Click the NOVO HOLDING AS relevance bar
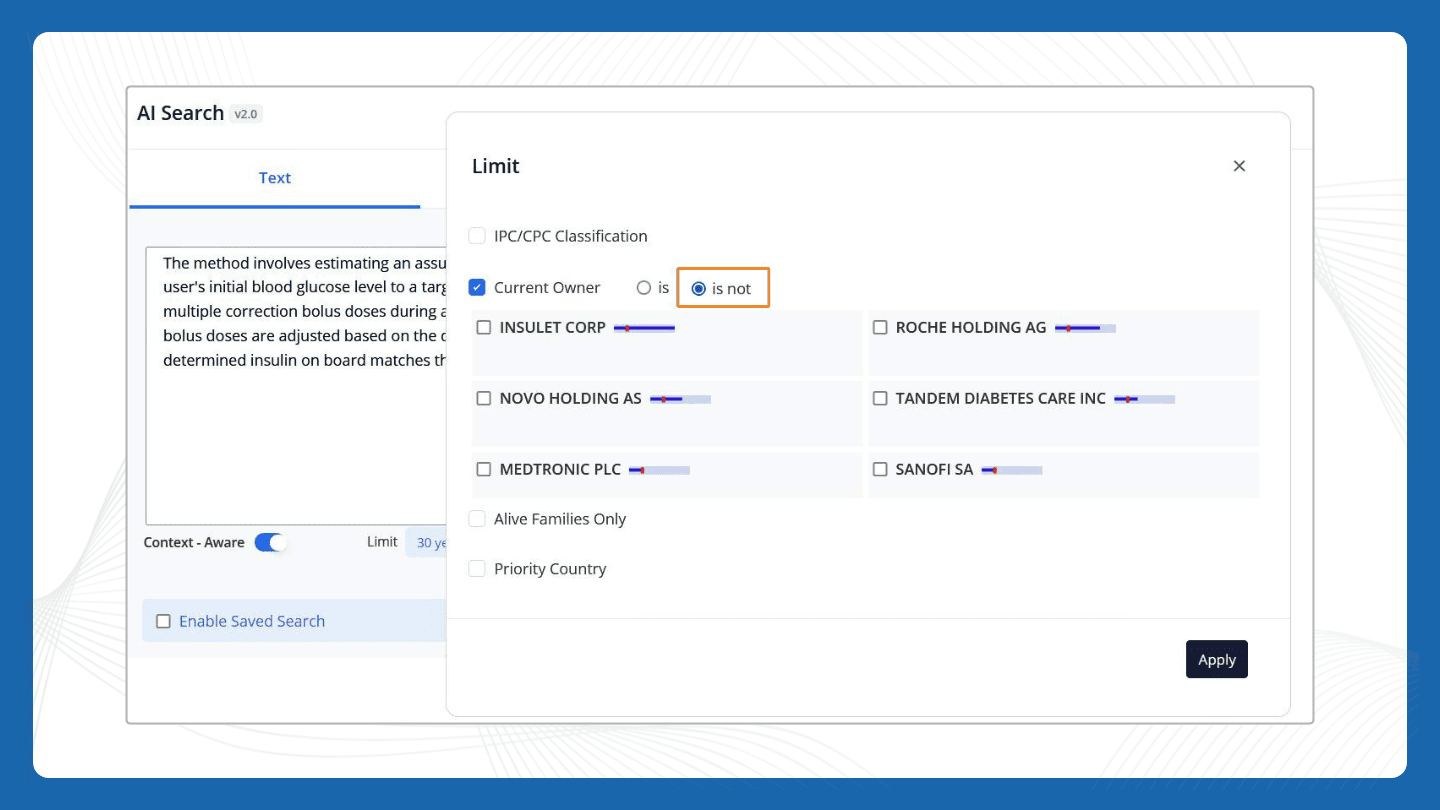This screenshot has height=810, width=1440. (680, 399)
